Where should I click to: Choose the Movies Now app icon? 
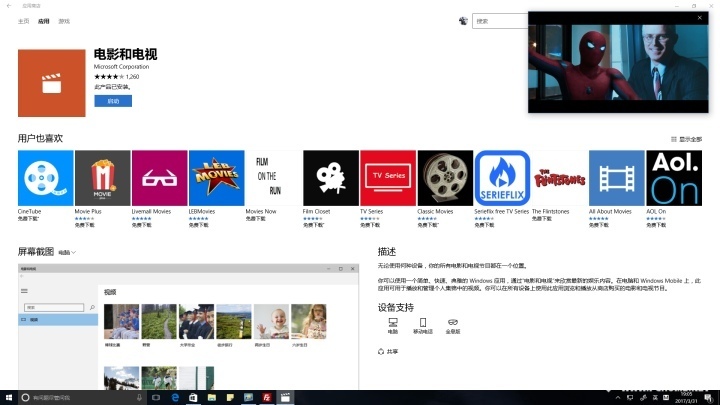pyautogui.click(x=274, y=178)
